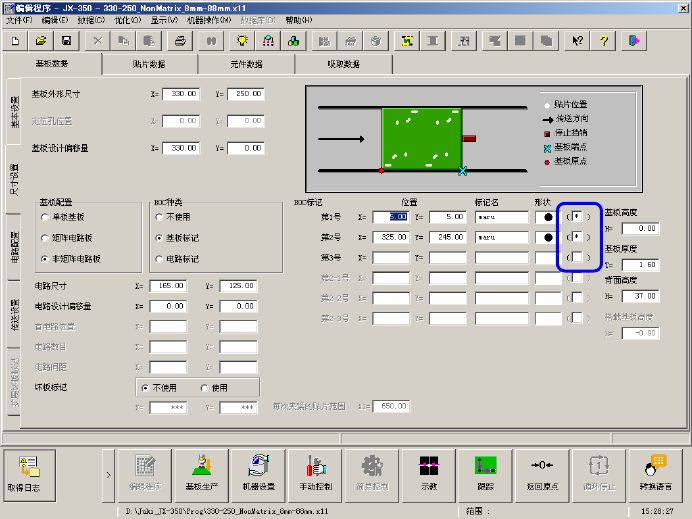Image resolution: width=692 pixels, height=519 pixels.
Task: Click the light bulb toolbar icon
Action: click(242, 41)
